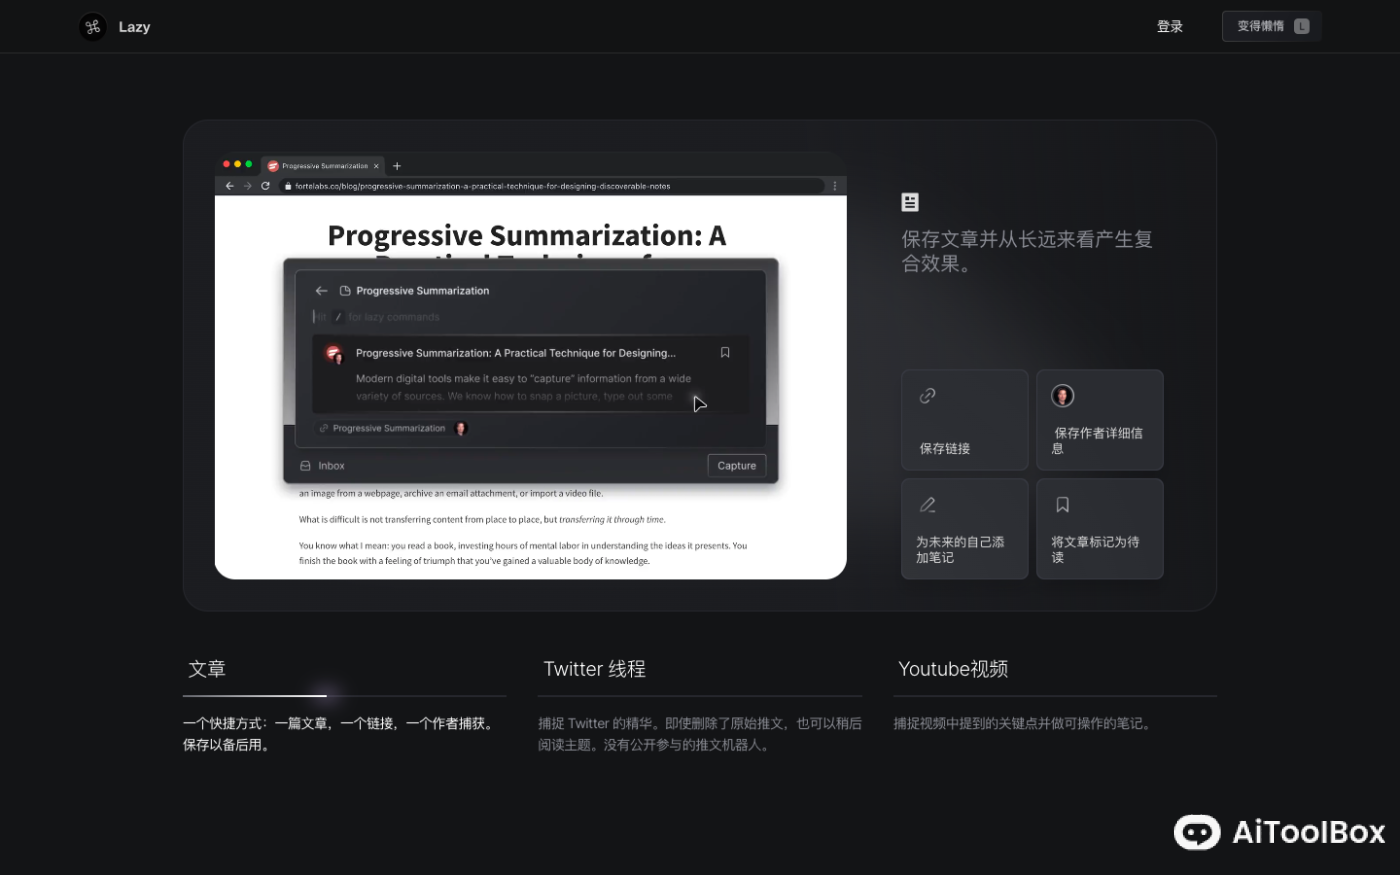This screenshot has width=1400, height=875.
Task: Click the back arrow in the capture dialog
Action: click(321, 290)
